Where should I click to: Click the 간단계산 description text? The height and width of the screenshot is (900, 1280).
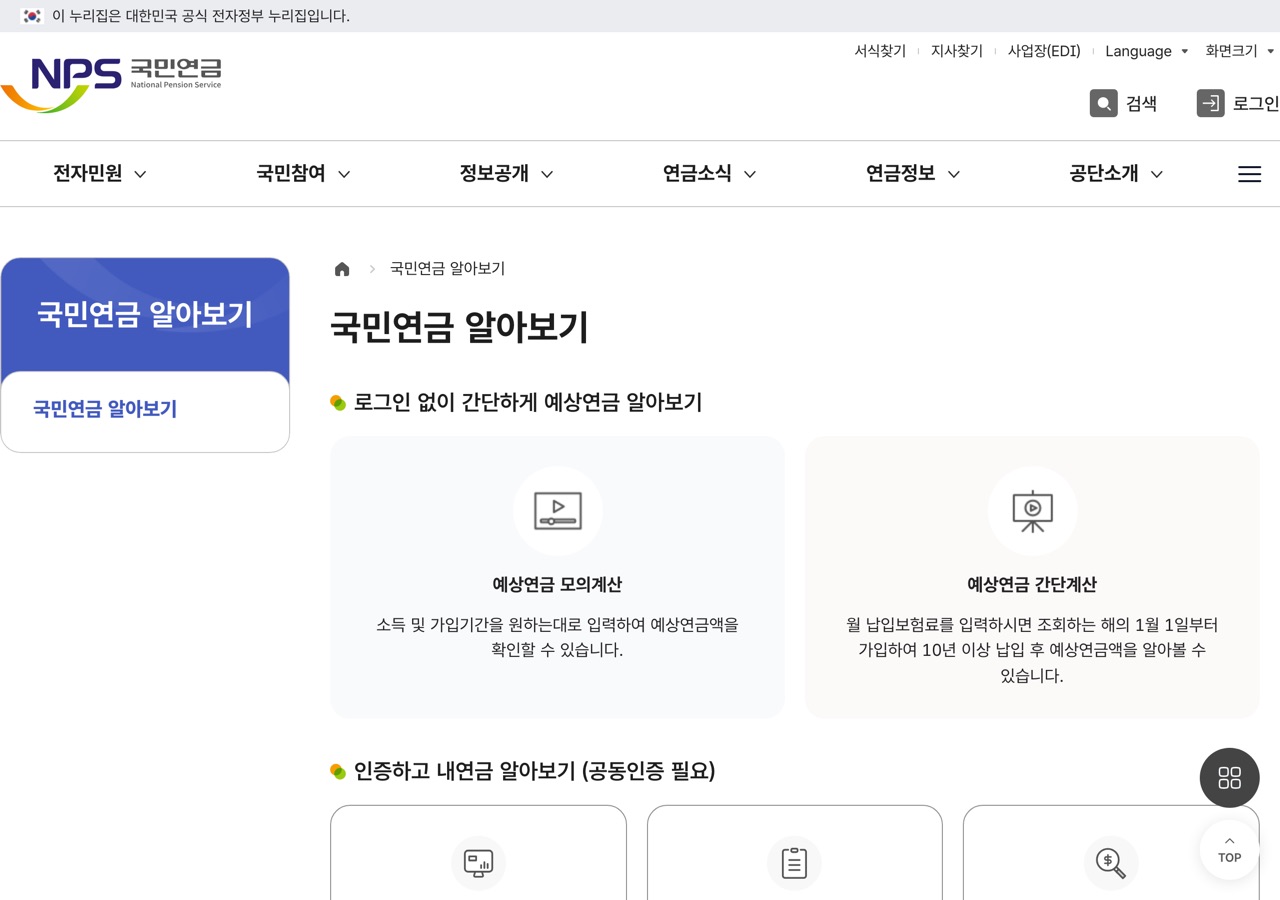click(x=1032, y=650)
